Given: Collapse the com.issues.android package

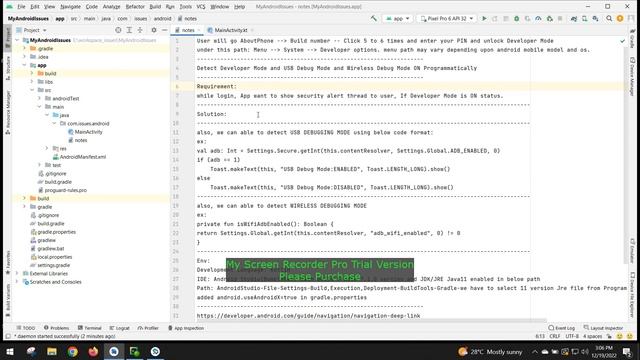Looking at the screenshot, I should pos(54,123).
